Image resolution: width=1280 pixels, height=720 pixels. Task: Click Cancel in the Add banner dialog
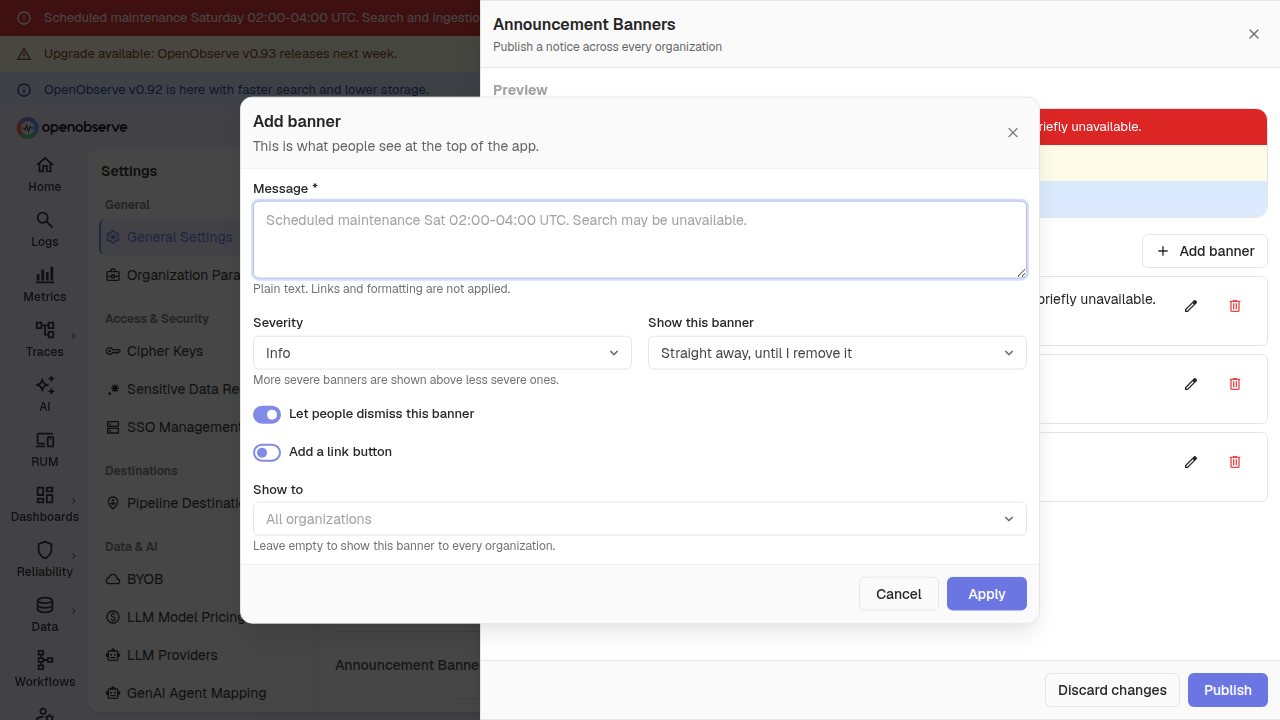(898, 594)
